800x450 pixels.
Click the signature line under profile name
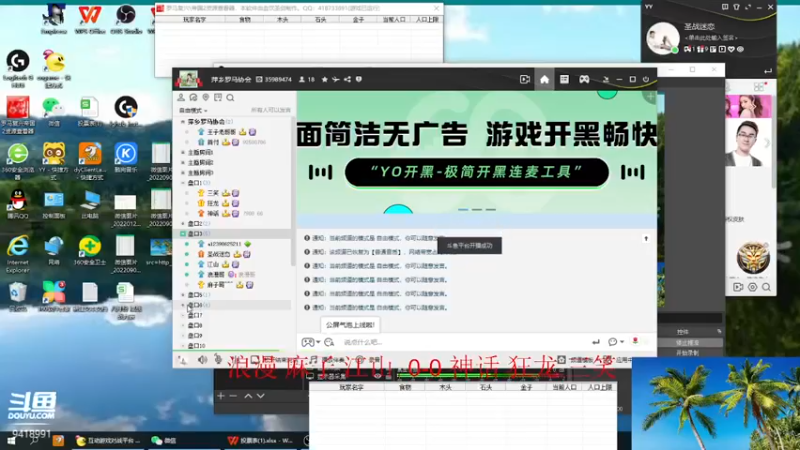click(x=711, y=38)
